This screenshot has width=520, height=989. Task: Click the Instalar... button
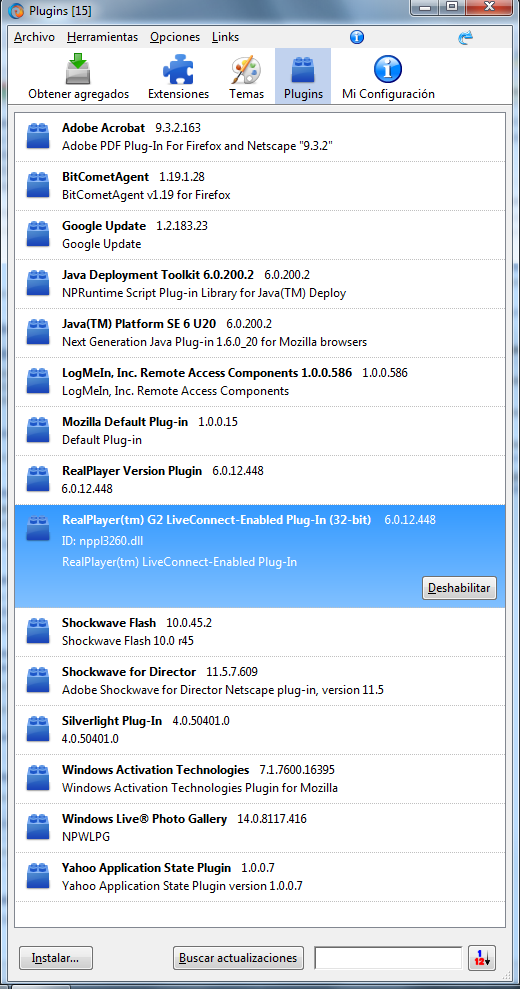[x=56, y=957]
